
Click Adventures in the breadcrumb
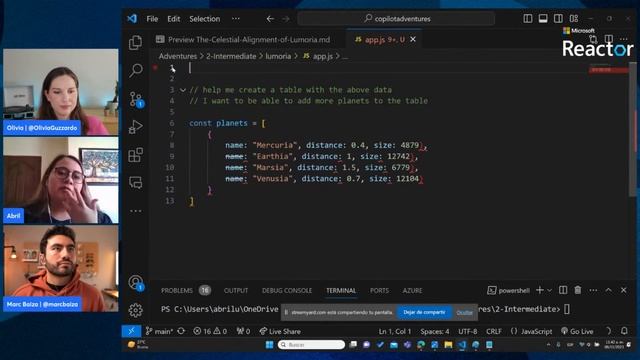click(x=178, y=56)
